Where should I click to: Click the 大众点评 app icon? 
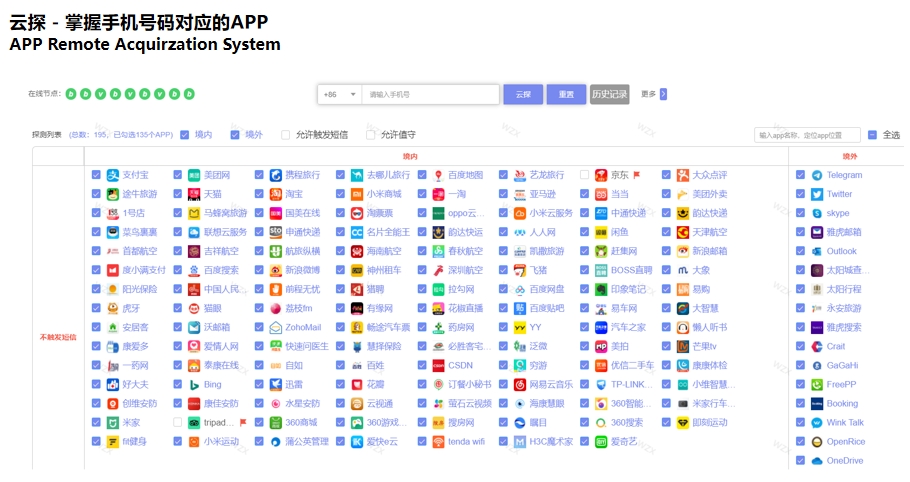coord(682,175)
